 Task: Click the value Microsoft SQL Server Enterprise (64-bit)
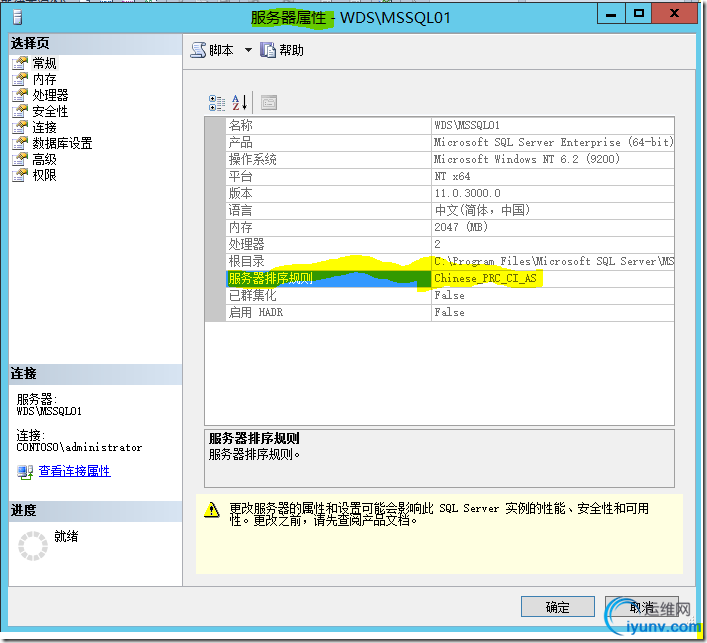tap(554, 142)
